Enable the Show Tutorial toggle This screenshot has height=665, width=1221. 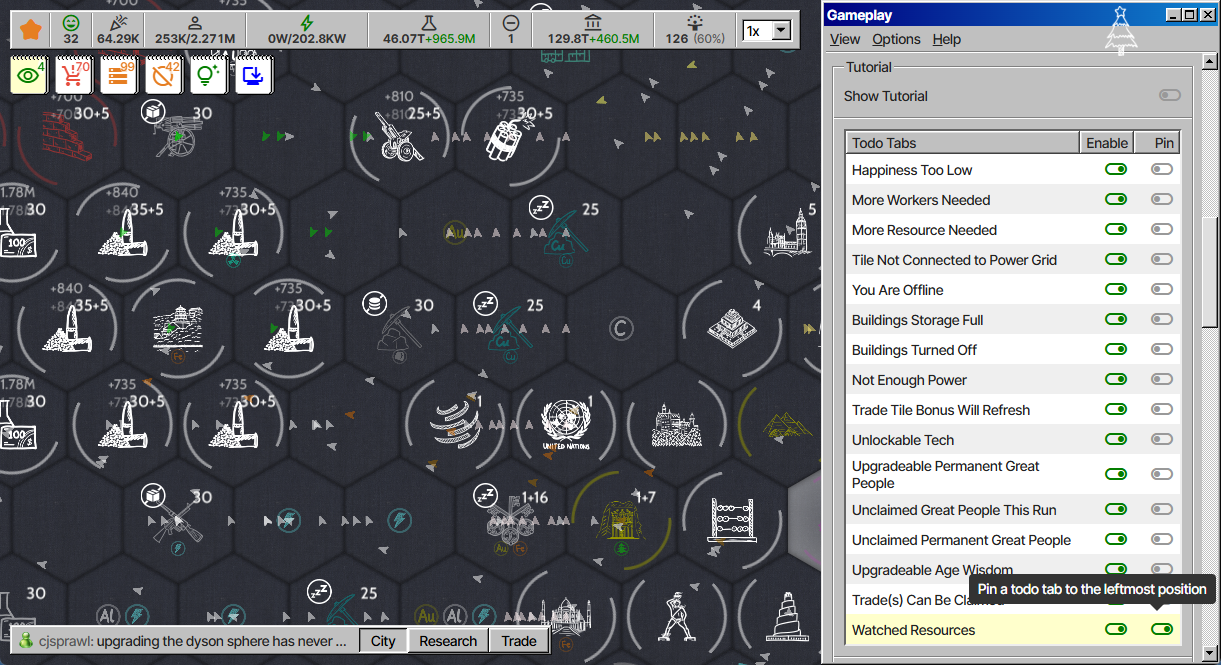[x=1169, y=96]
